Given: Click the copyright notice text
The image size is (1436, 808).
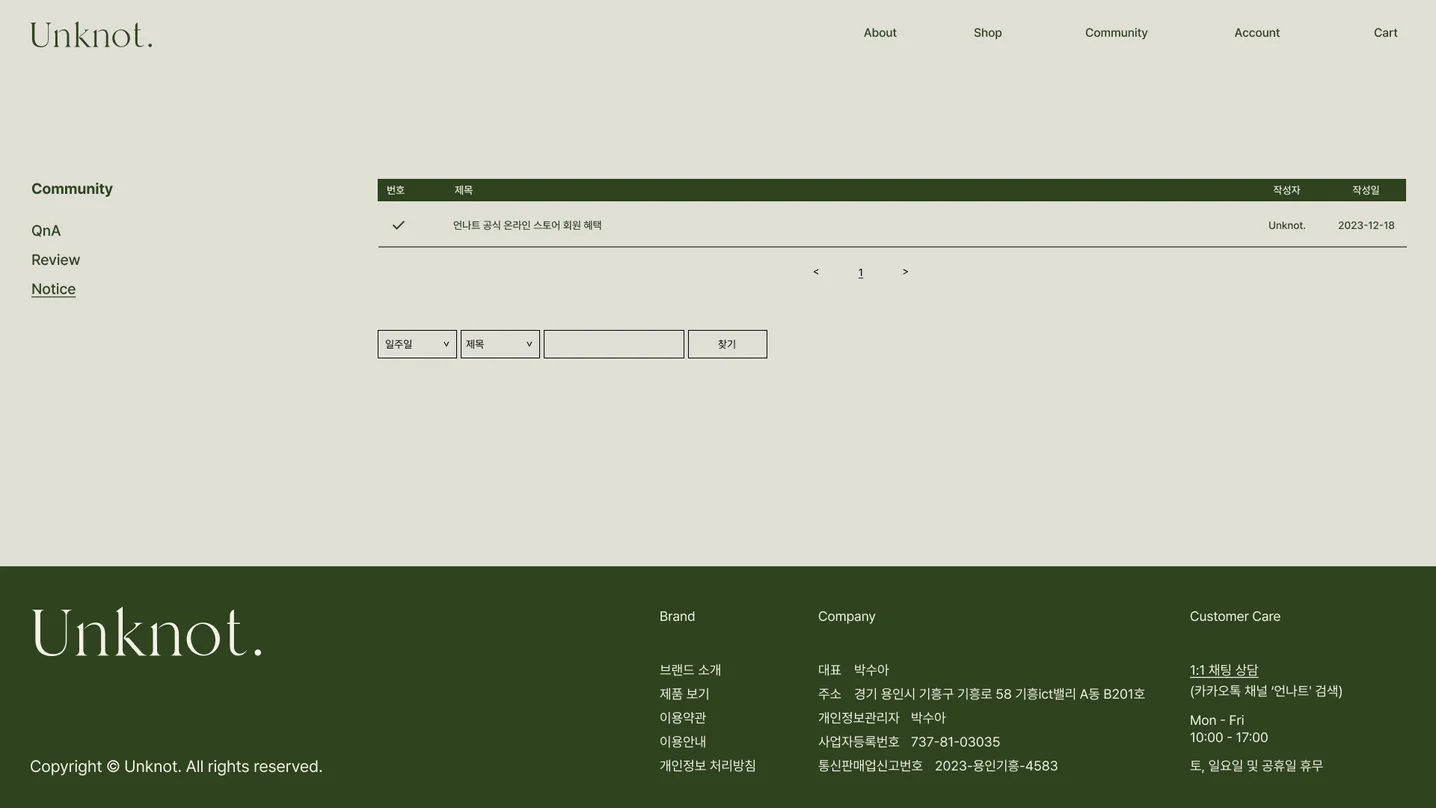Looking at the screenshot, I should tap(176, 767).
